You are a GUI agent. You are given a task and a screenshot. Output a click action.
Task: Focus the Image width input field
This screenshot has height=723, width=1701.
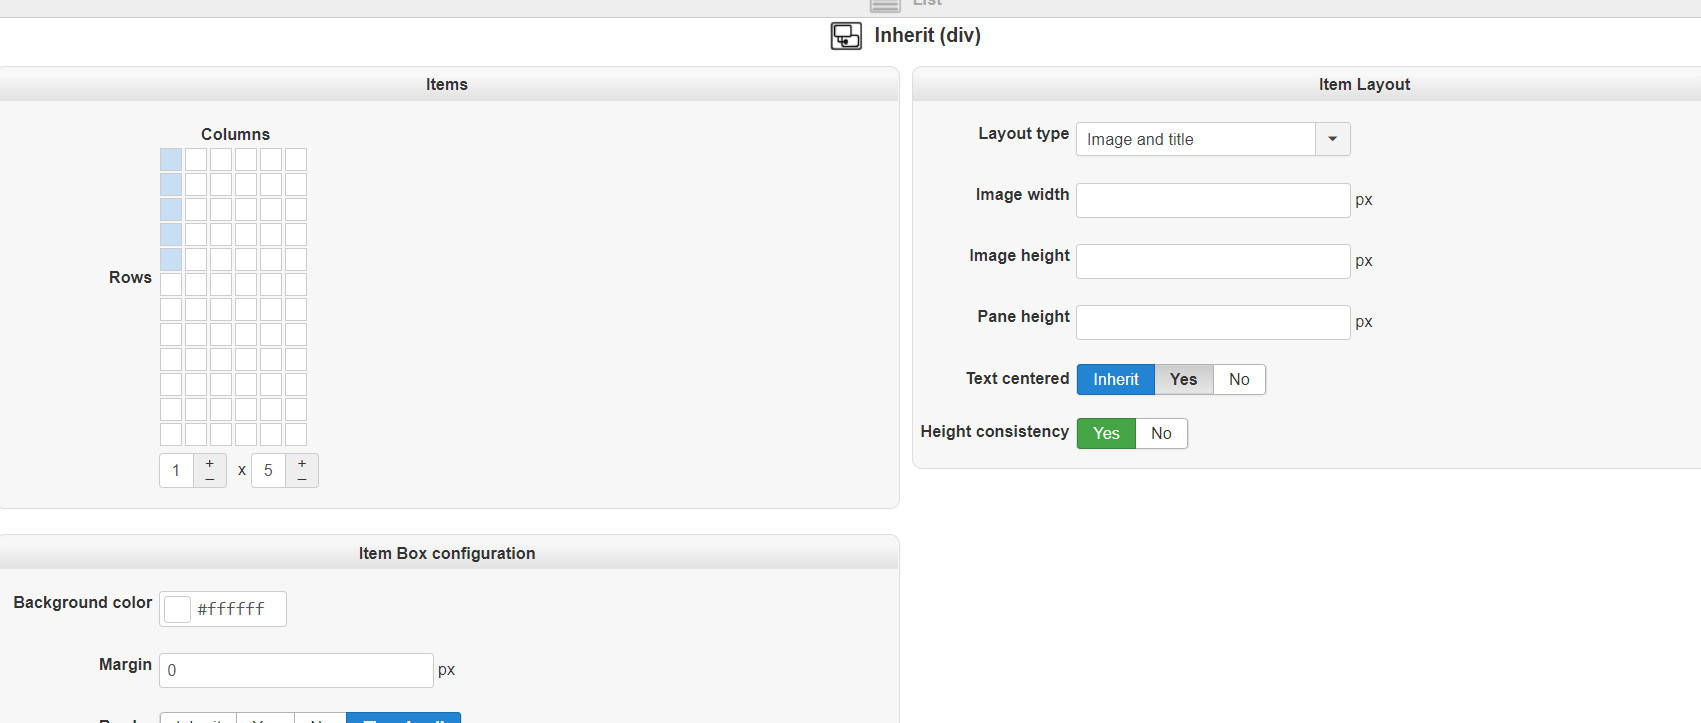coord(1212,200)
